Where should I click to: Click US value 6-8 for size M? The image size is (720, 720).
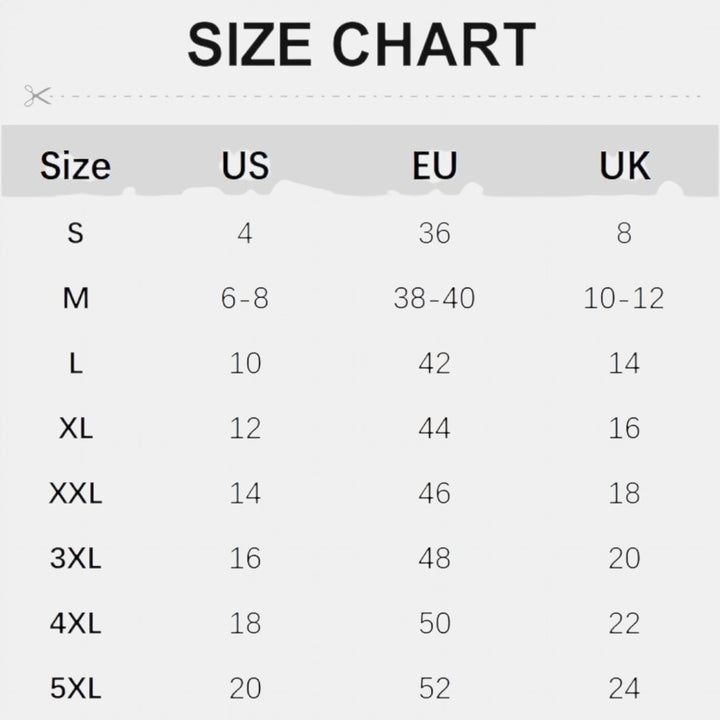click(x=245, y=298)
